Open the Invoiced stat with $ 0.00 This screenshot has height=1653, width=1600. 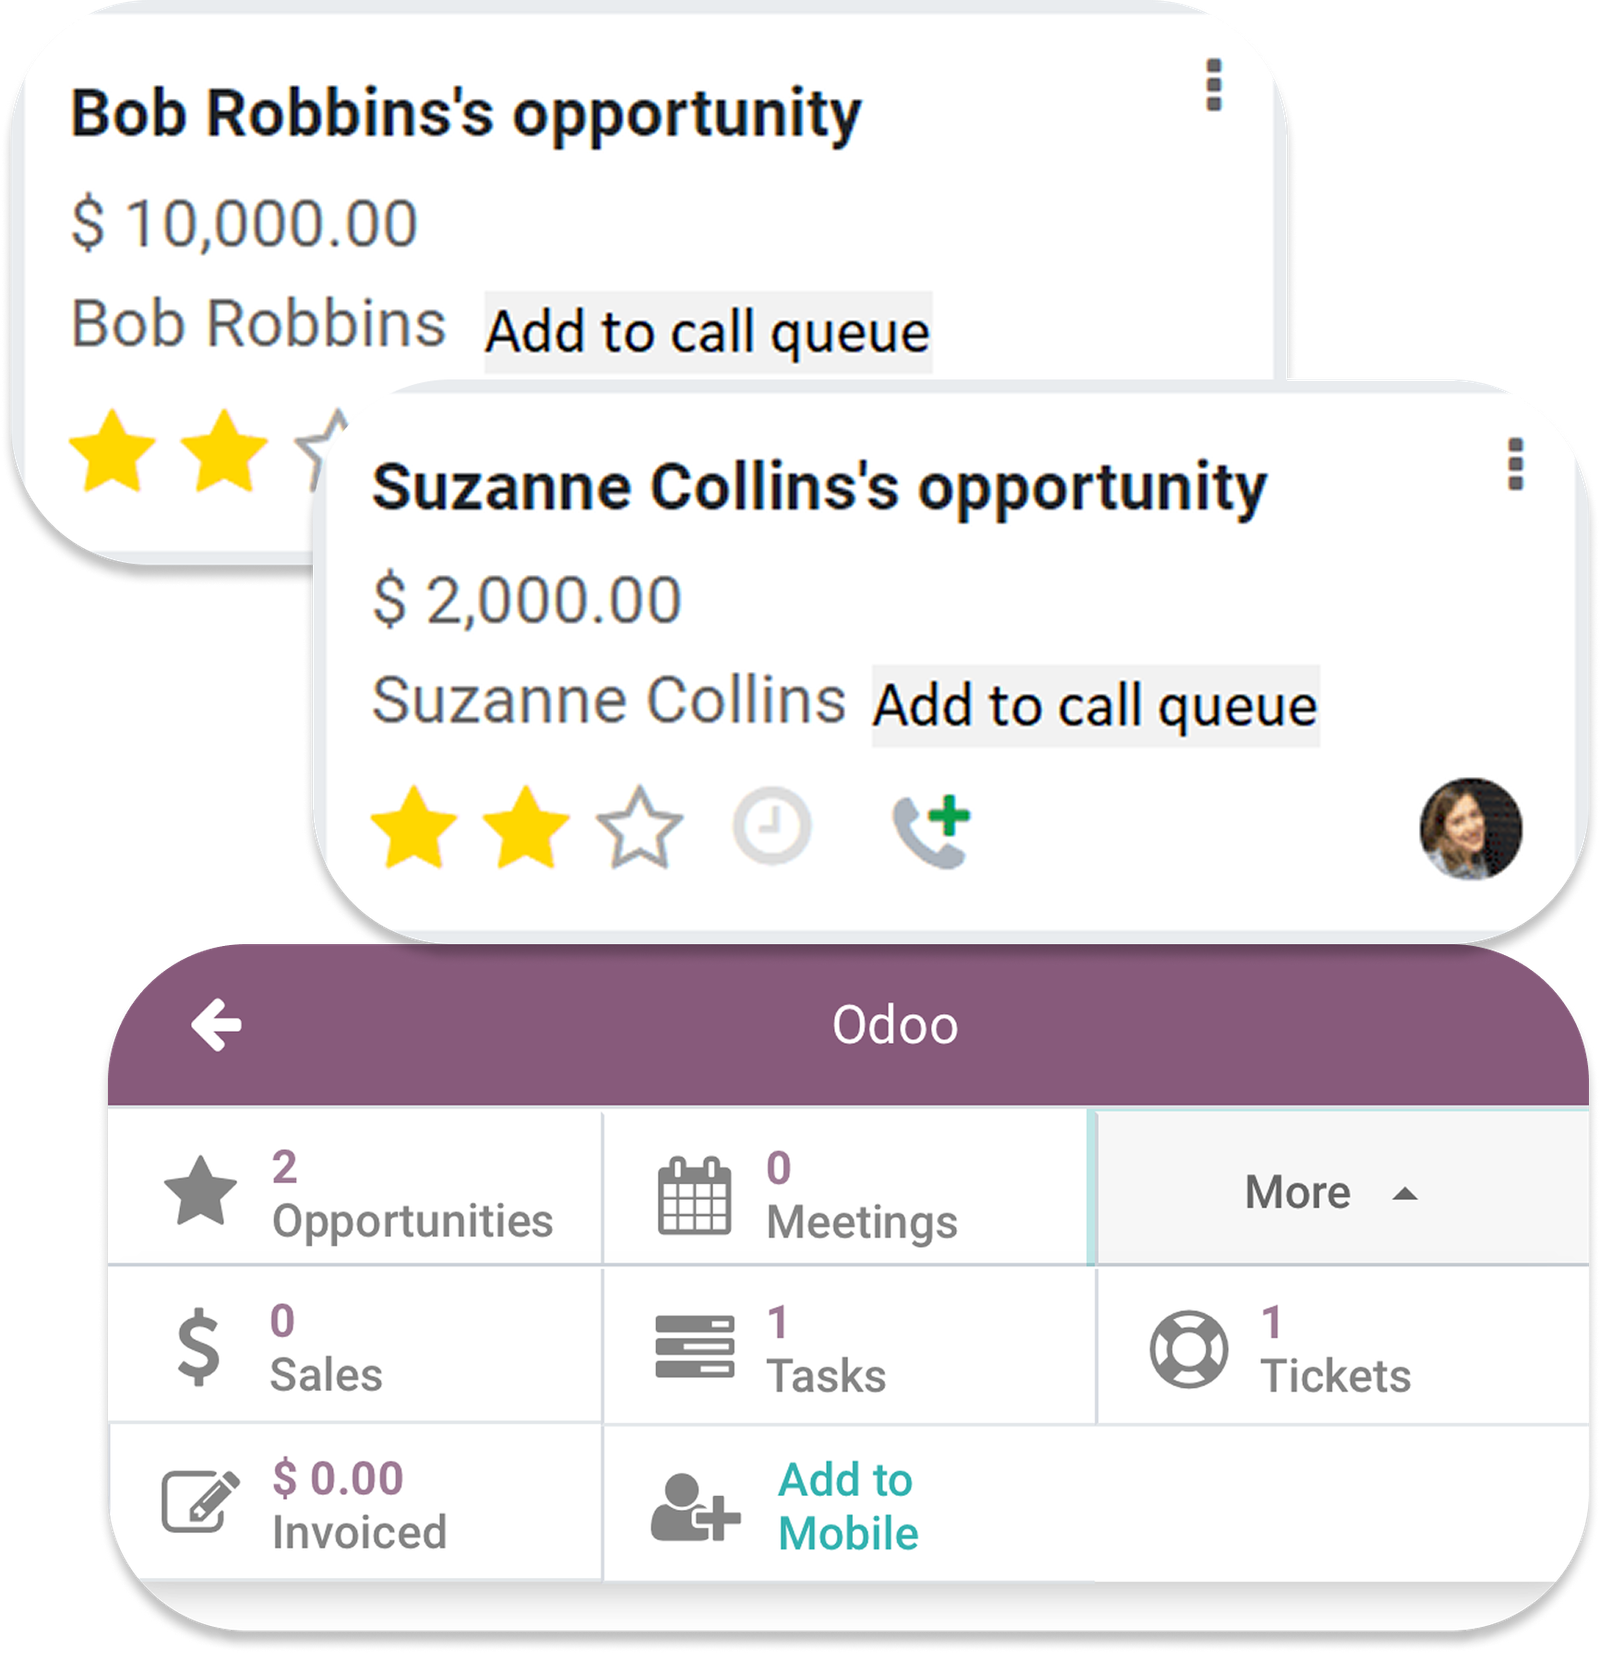[x=338, y=1503]
